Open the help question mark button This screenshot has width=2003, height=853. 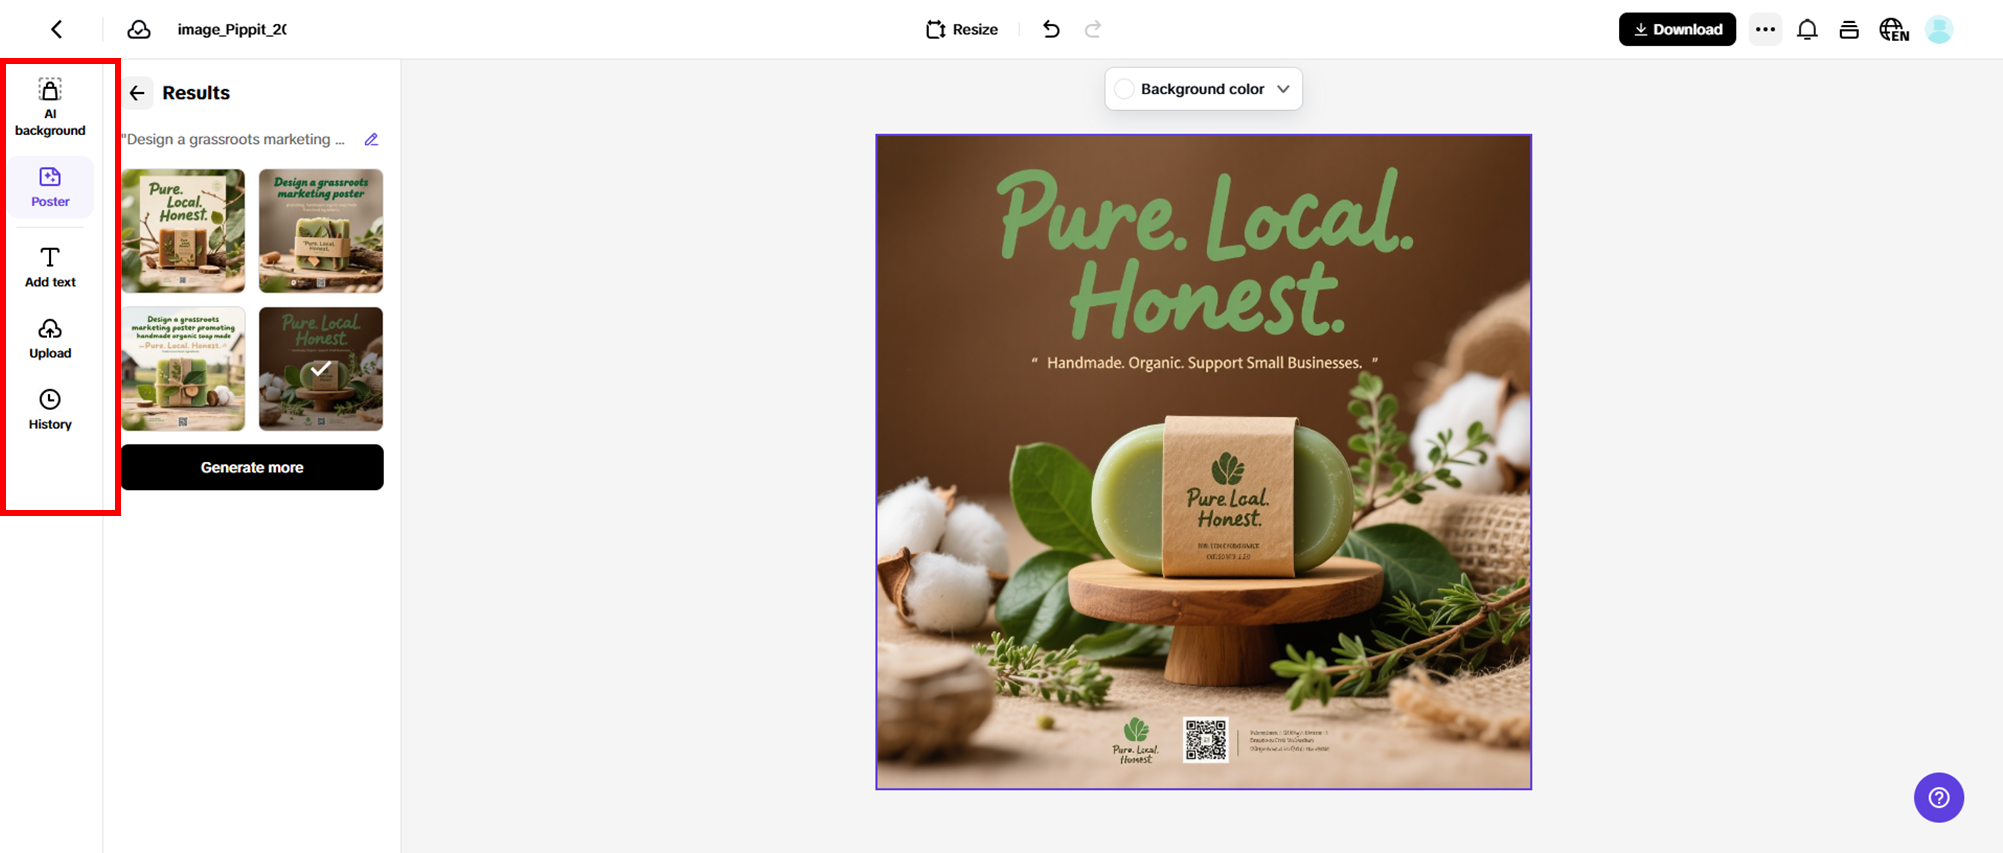pos(1939,797)
